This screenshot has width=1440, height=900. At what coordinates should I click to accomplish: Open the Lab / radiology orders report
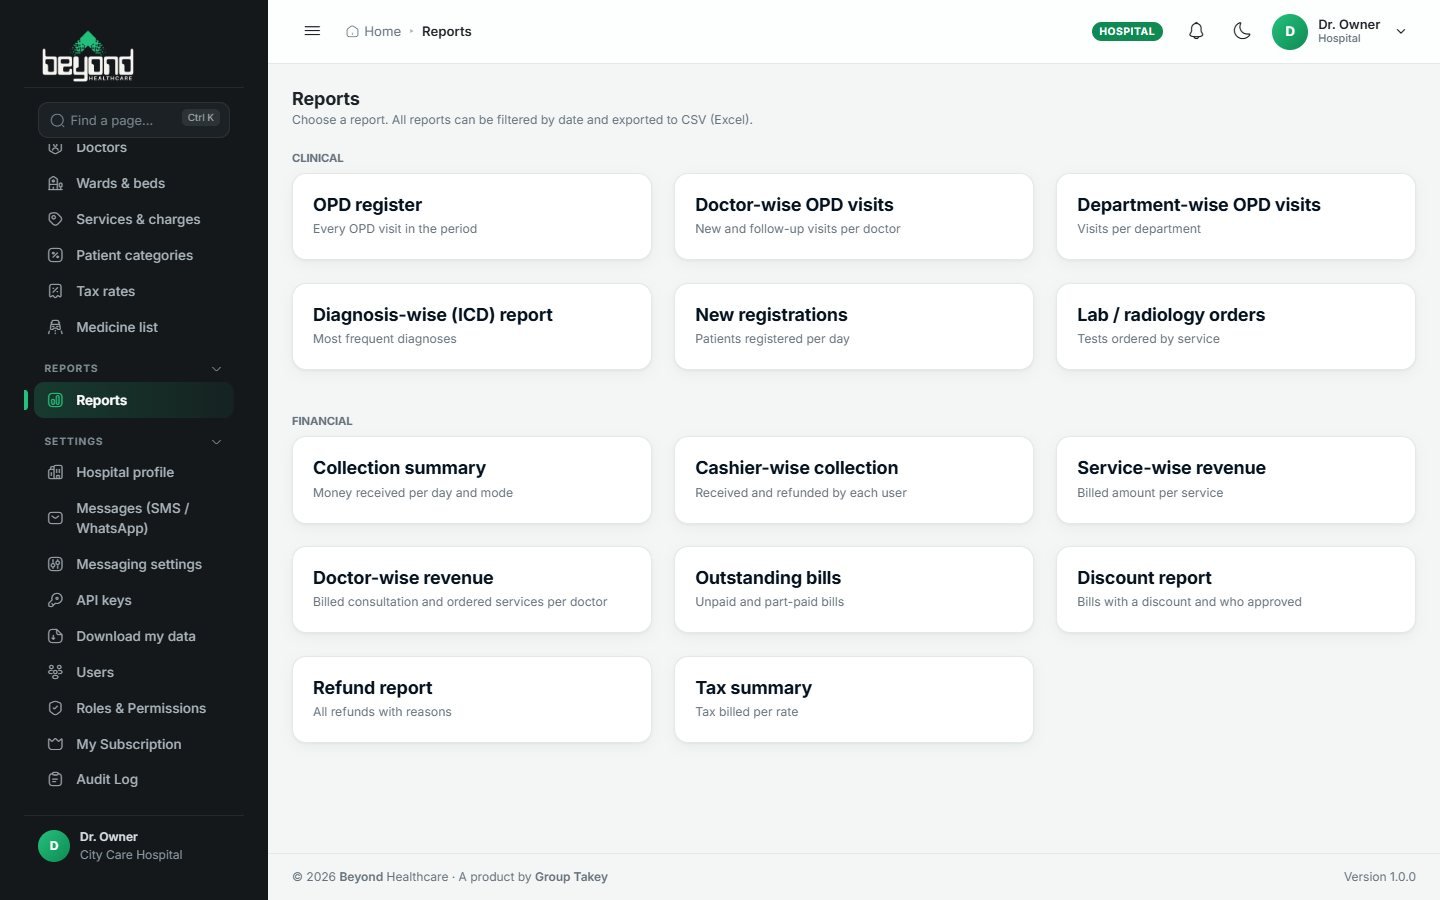click(x=1236, y=326)
